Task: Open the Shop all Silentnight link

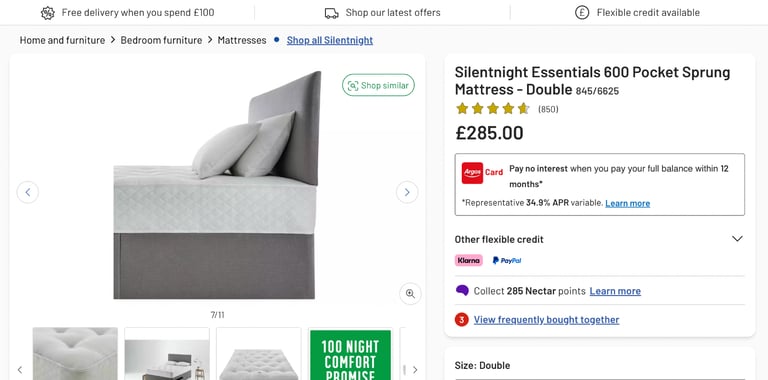Action: (x=330, y=40)
